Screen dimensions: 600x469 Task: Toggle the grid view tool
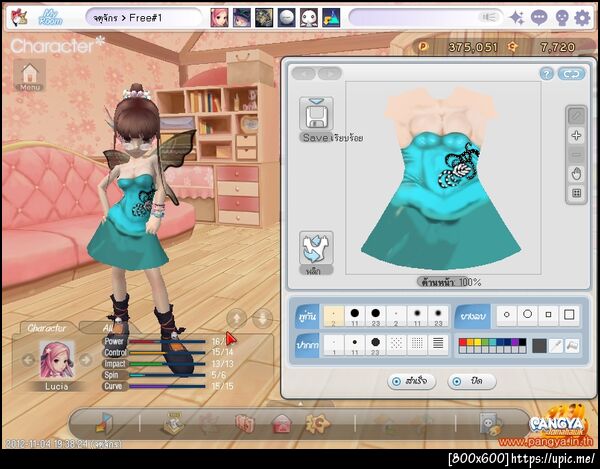[x=576, y=193]
